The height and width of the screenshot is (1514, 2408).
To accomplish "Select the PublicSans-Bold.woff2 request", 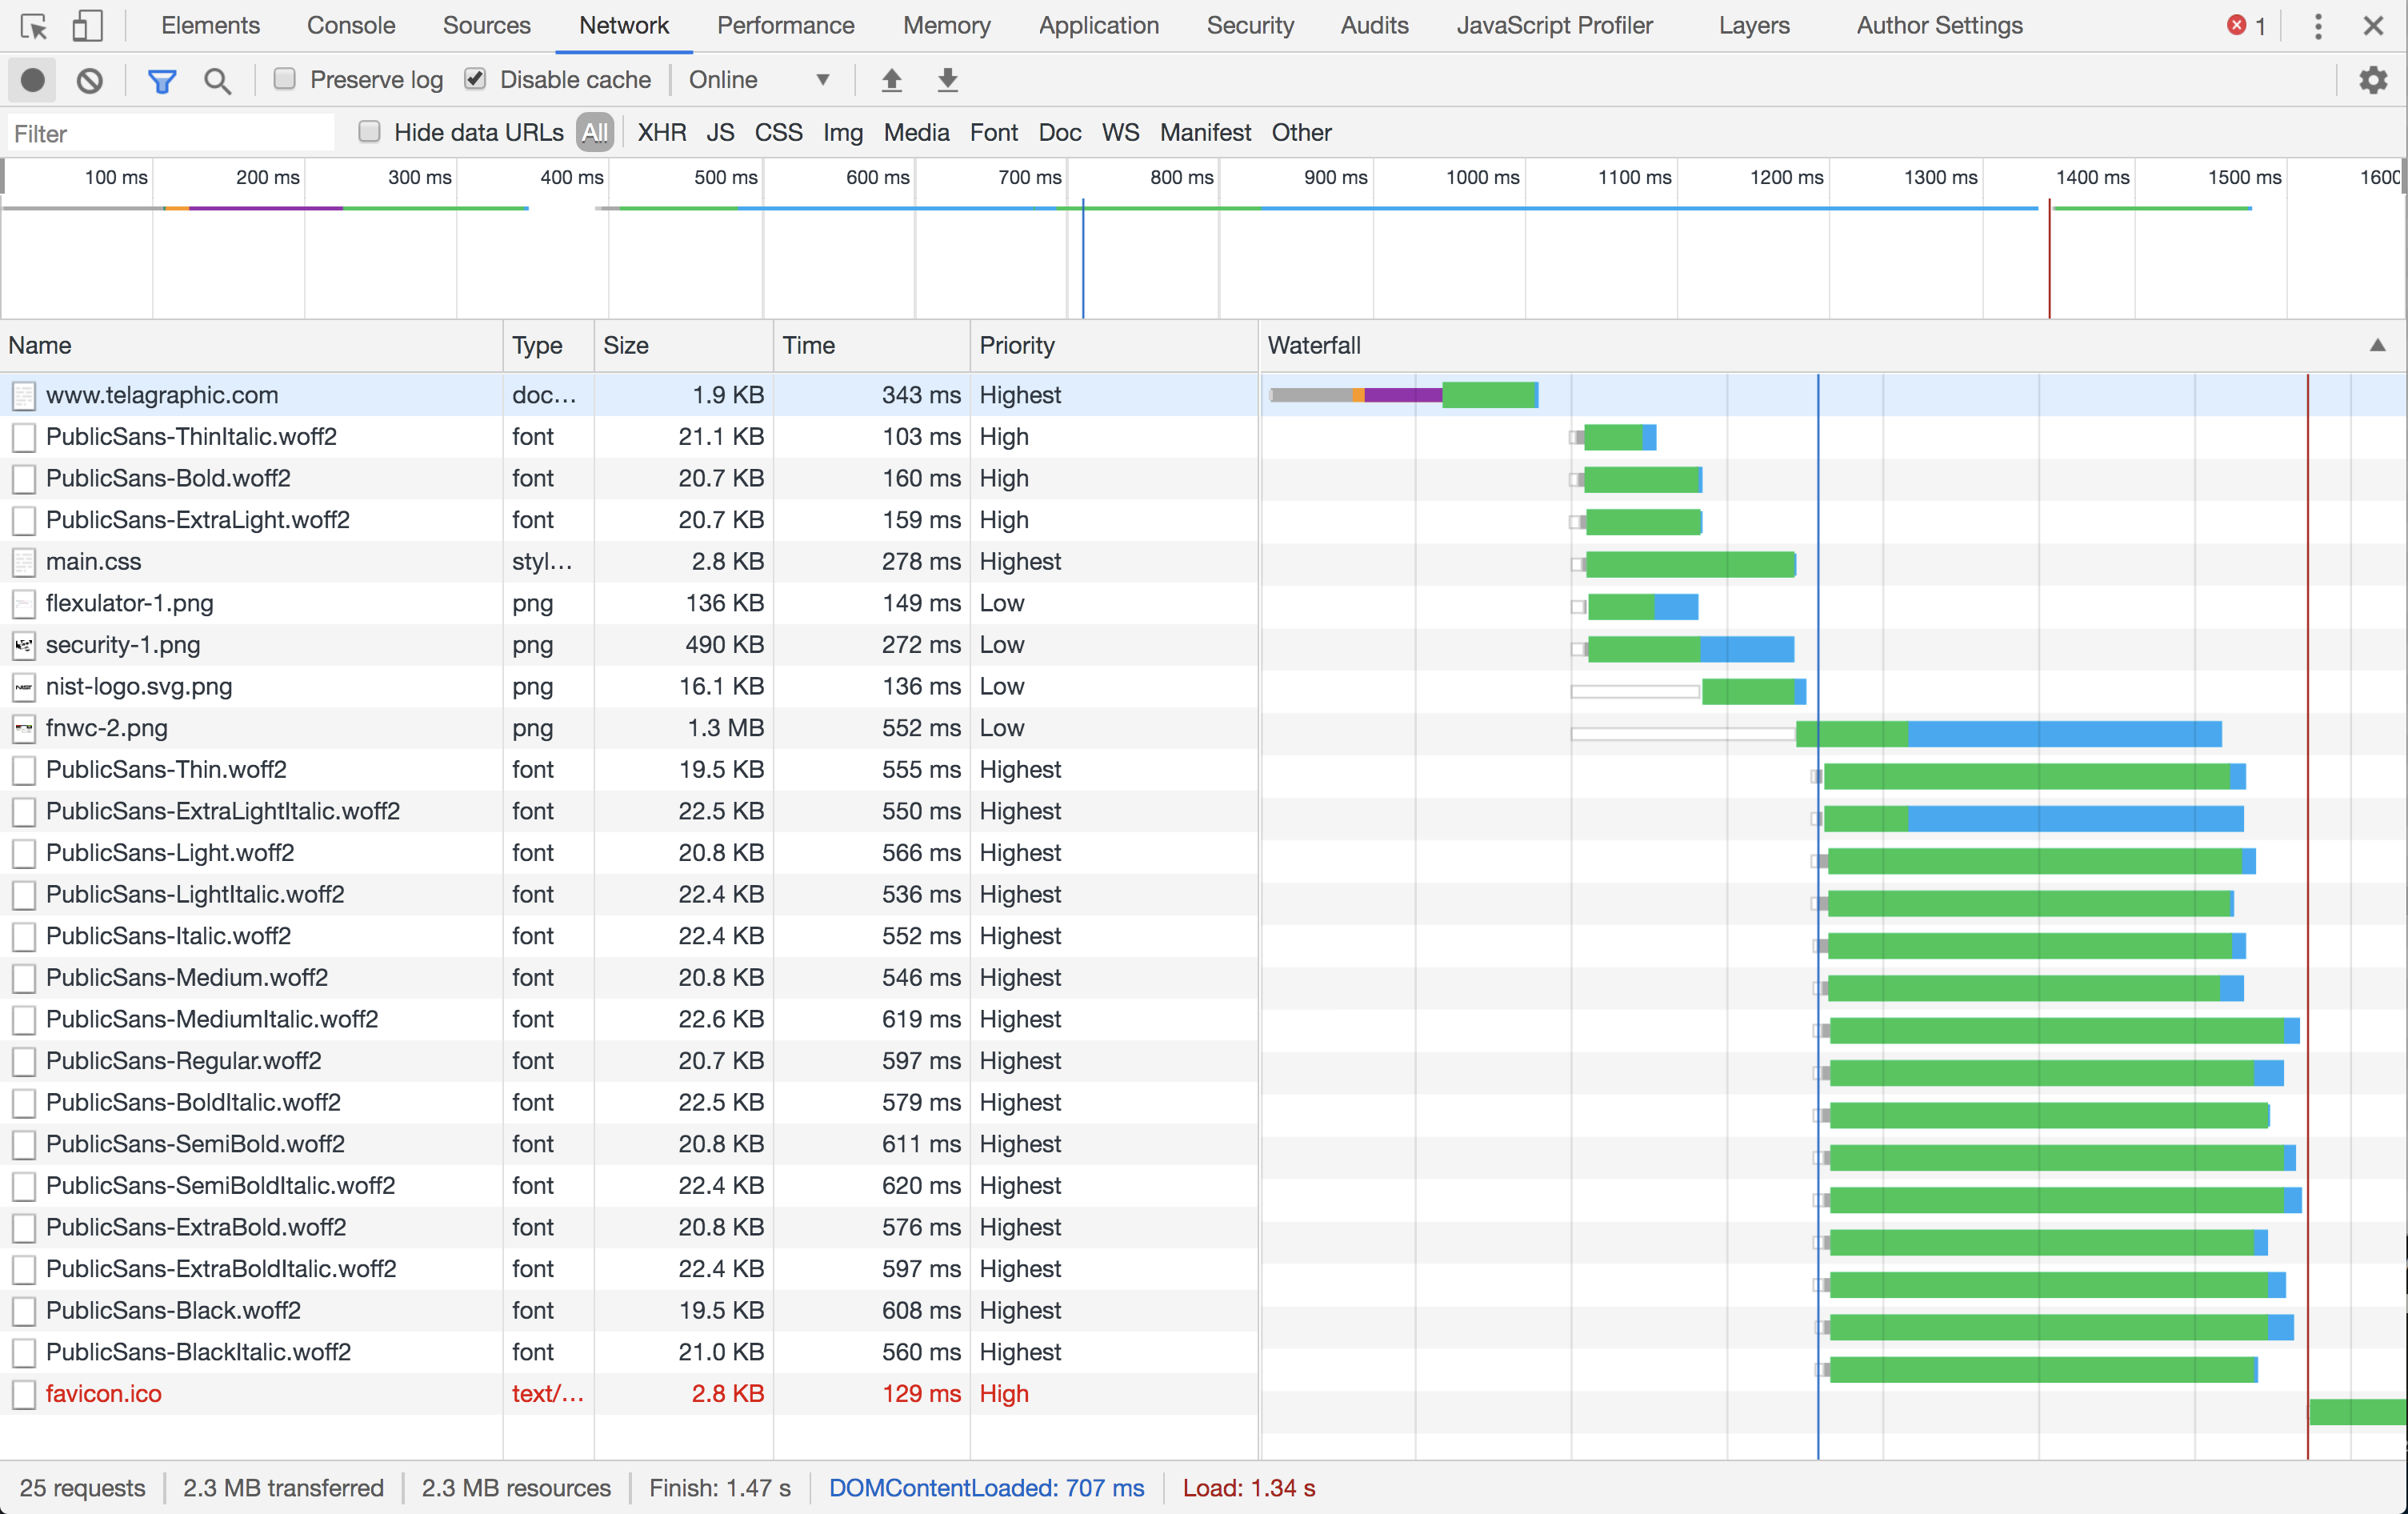I will (x=168, y=479).
